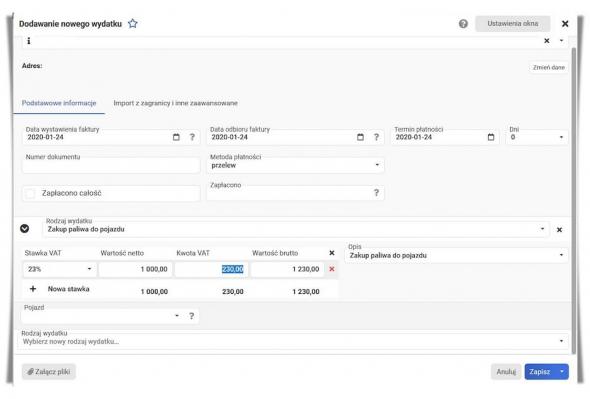This screenshot has height=399, width=590.
Task: Click the Wartość brutto column header
Action: pyautogui.click(x=275, y=253)
